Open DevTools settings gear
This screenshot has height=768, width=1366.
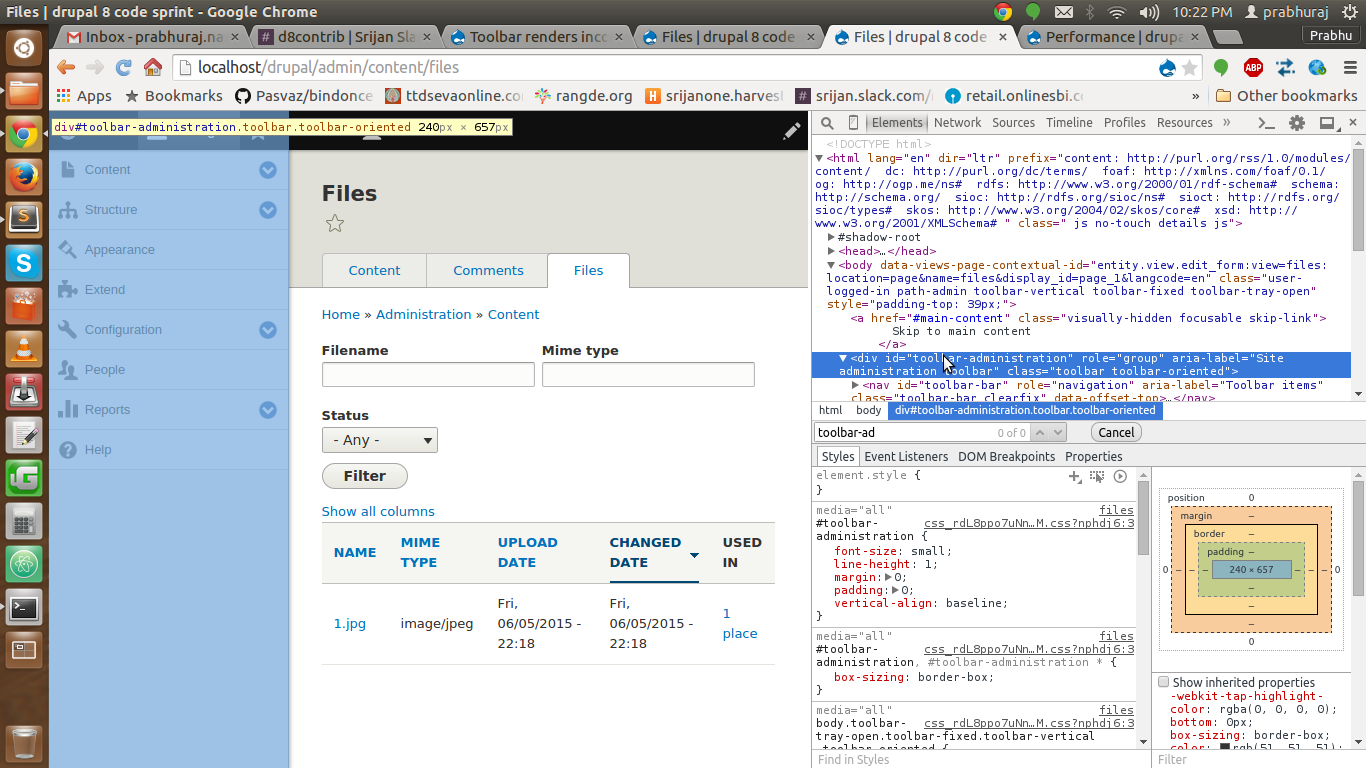pyautogui.click(x=1297, y=123)
